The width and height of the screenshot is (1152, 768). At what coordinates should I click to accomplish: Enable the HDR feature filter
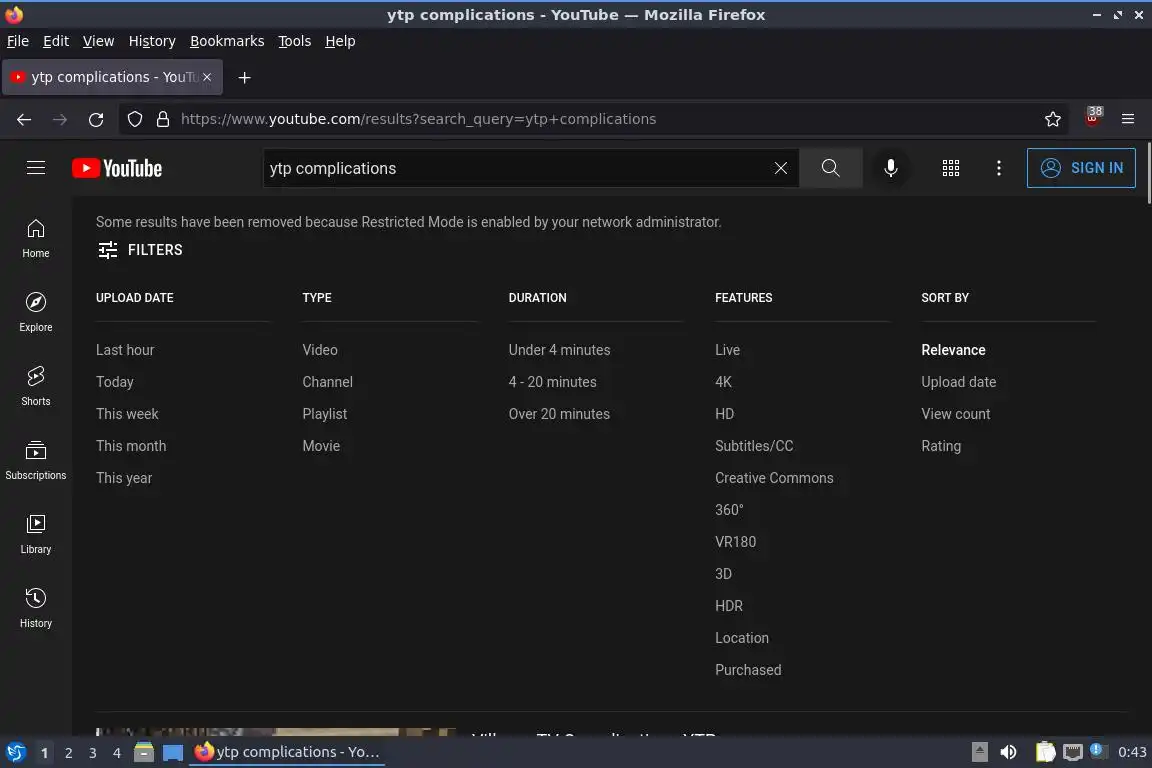click(x=729, y=606)
